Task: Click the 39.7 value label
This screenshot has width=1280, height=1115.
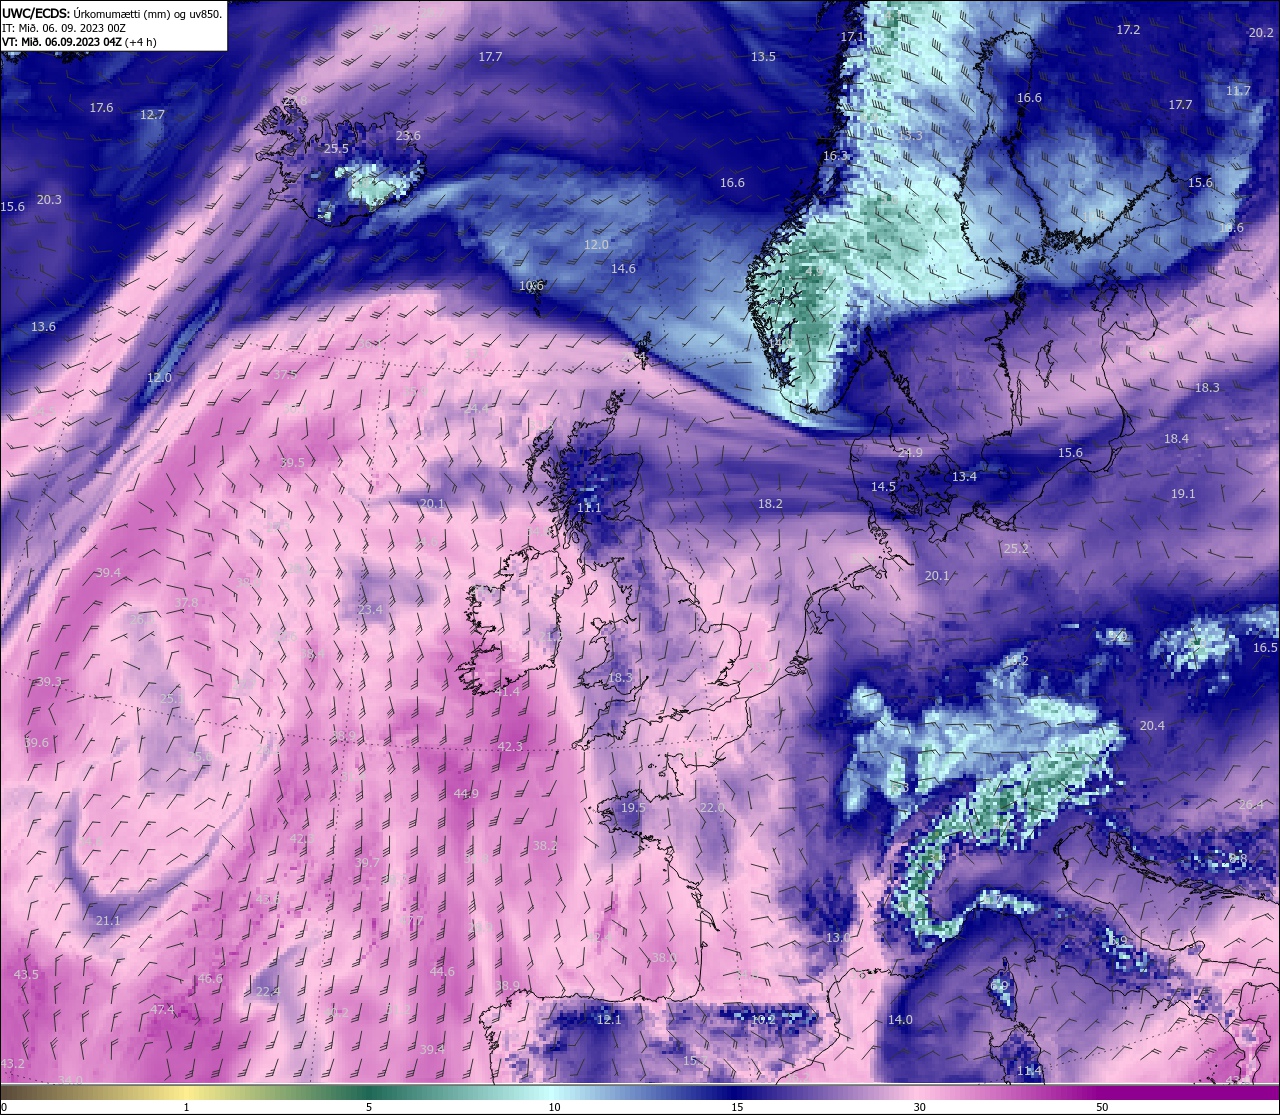Action: point(367,863)
